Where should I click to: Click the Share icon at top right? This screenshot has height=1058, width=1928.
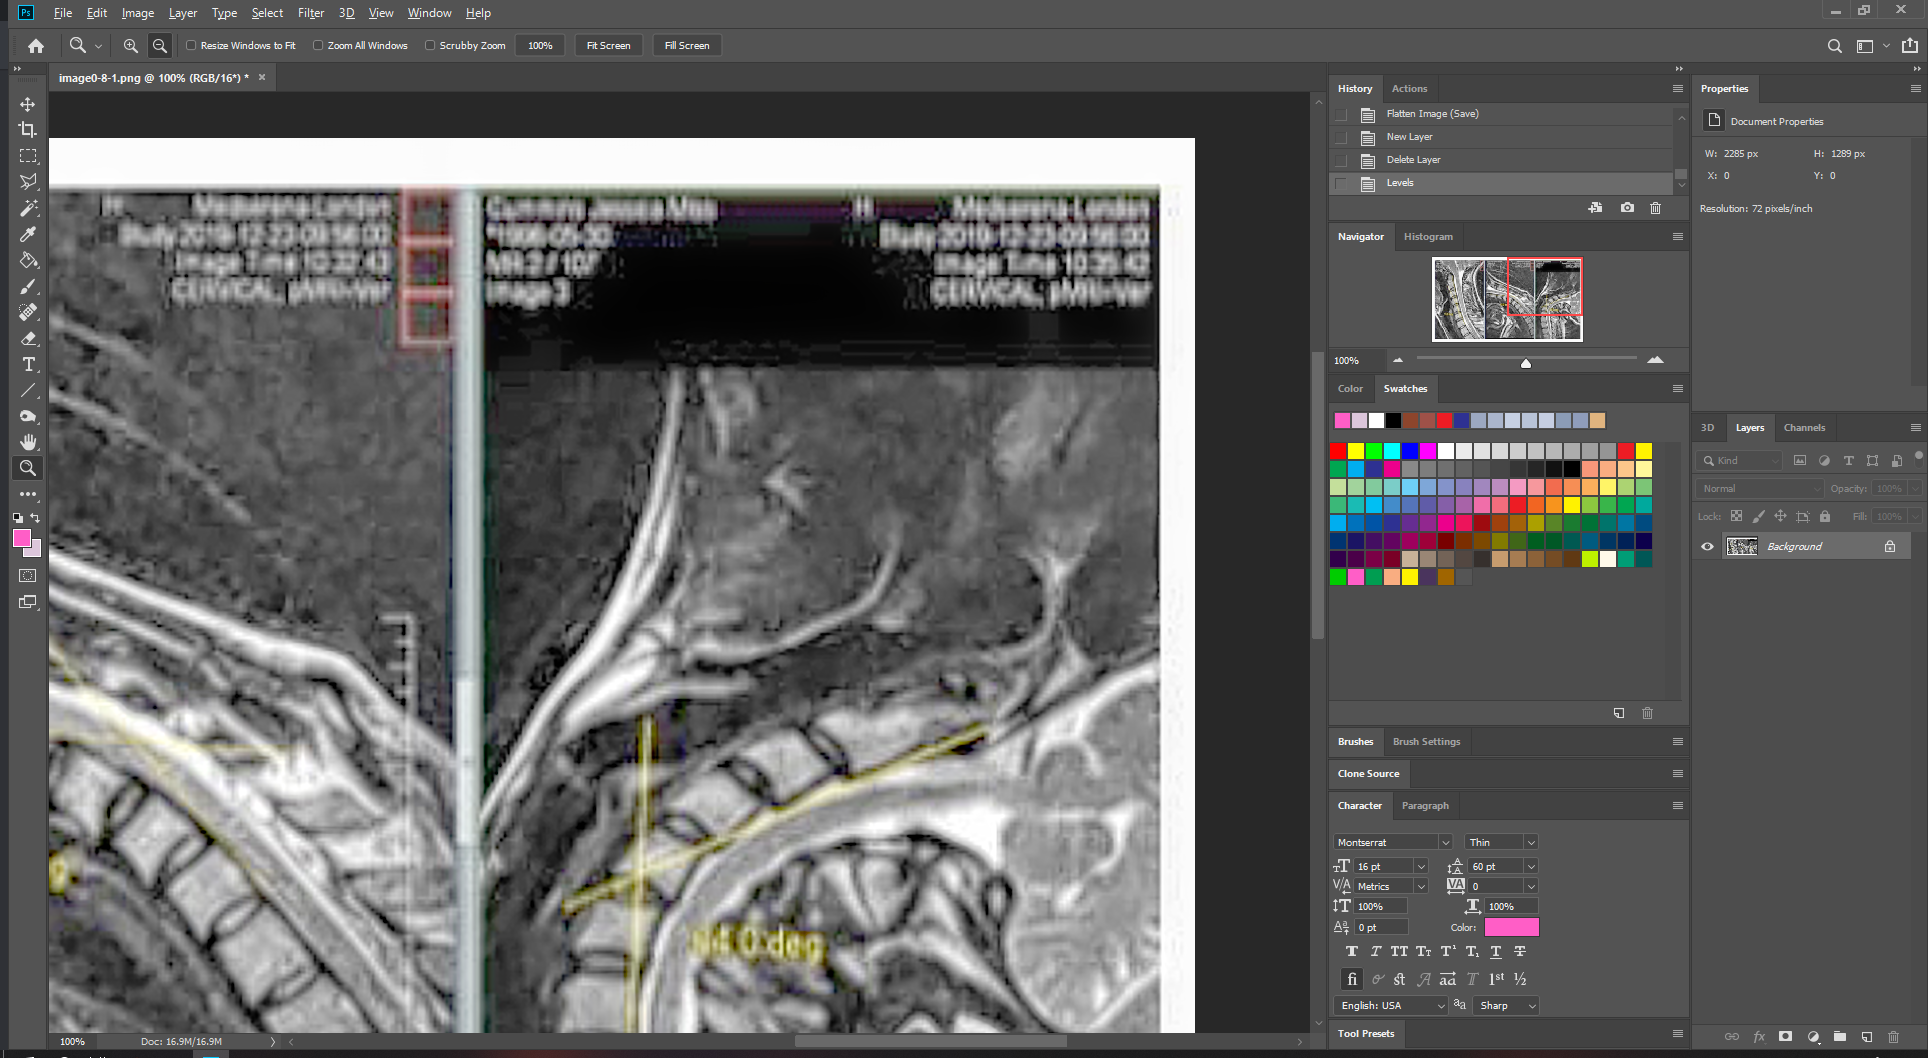point(1910,46)
